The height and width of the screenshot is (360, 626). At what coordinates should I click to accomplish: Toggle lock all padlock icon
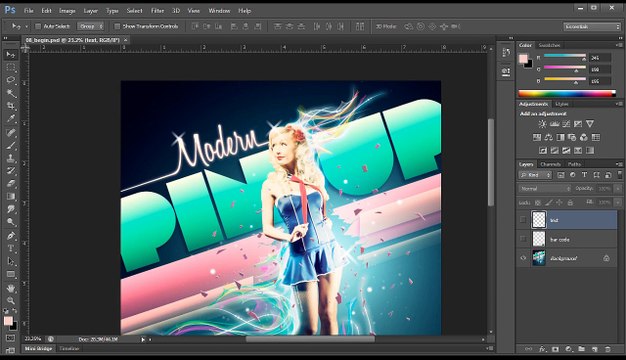(x=571, y=203)
